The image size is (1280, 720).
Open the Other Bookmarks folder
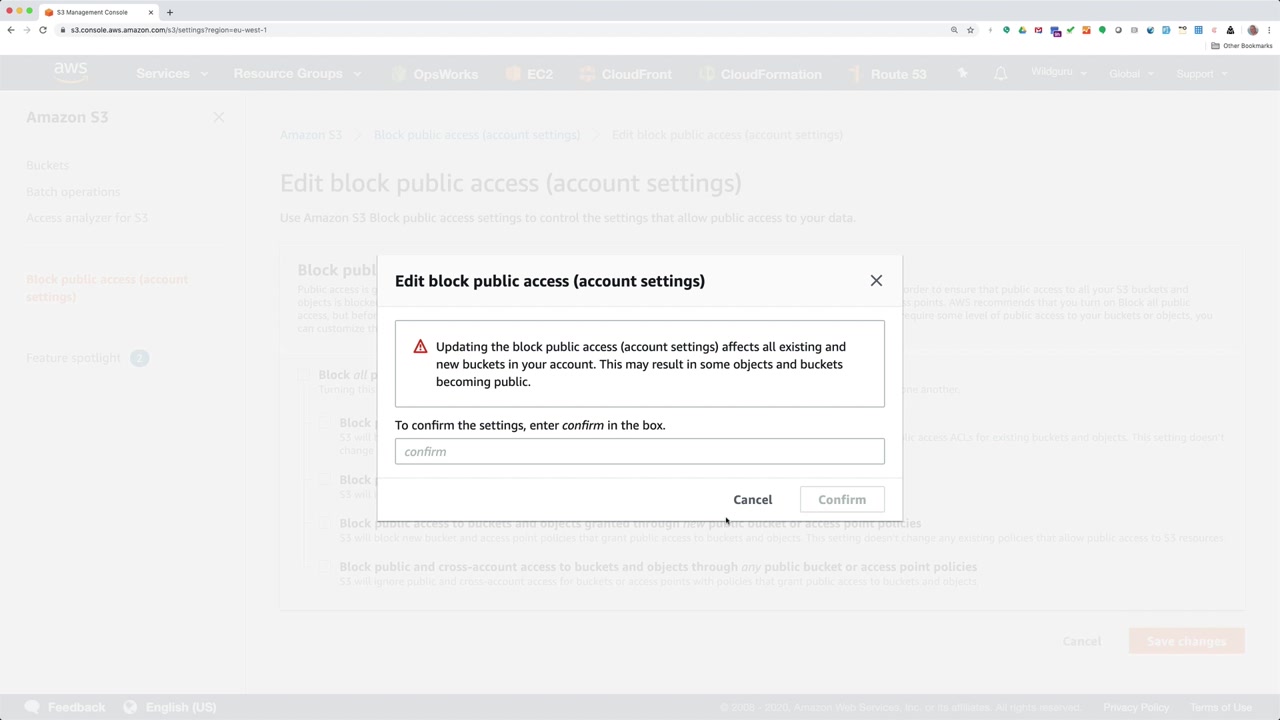pyautogui.click(x=1242, y=46)
